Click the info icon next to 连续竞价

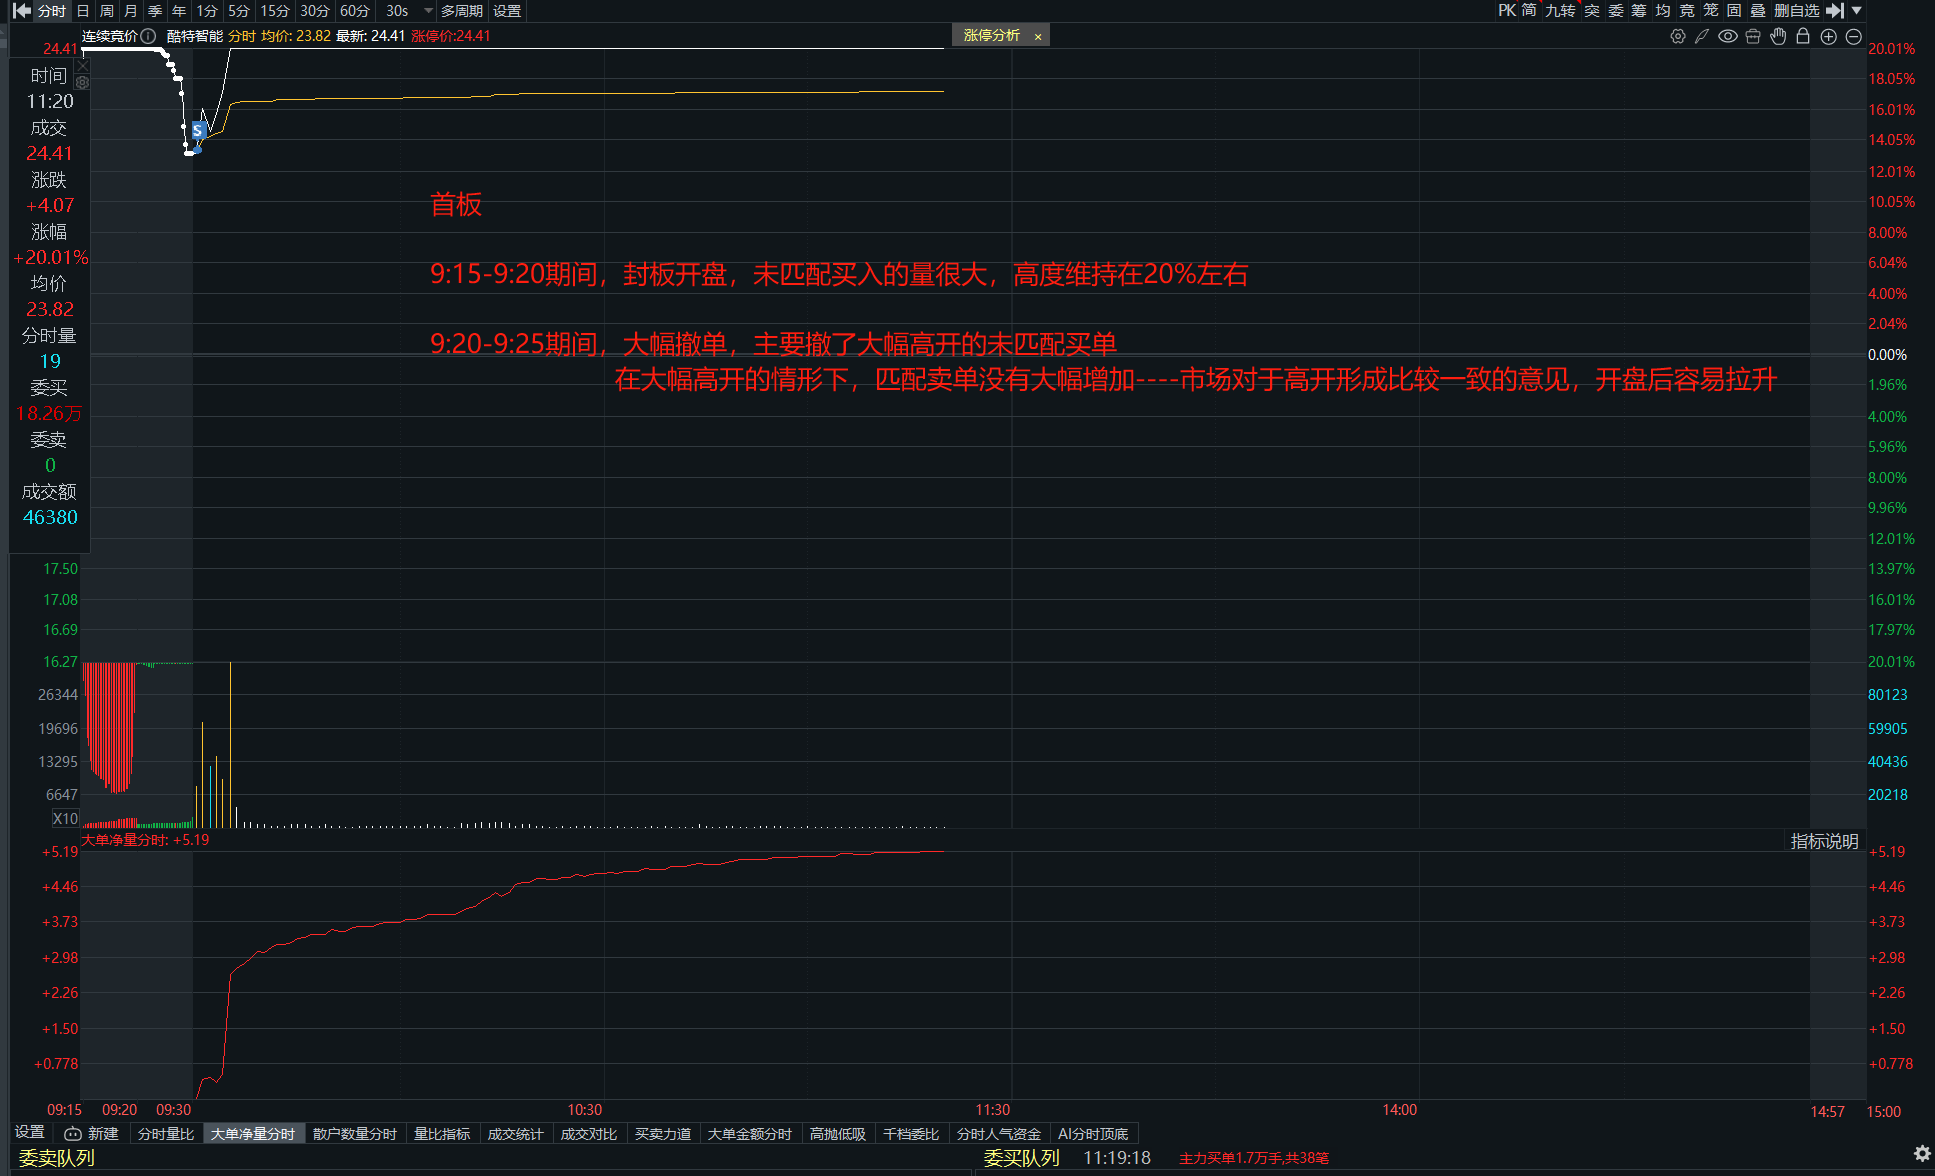point(148,36)
